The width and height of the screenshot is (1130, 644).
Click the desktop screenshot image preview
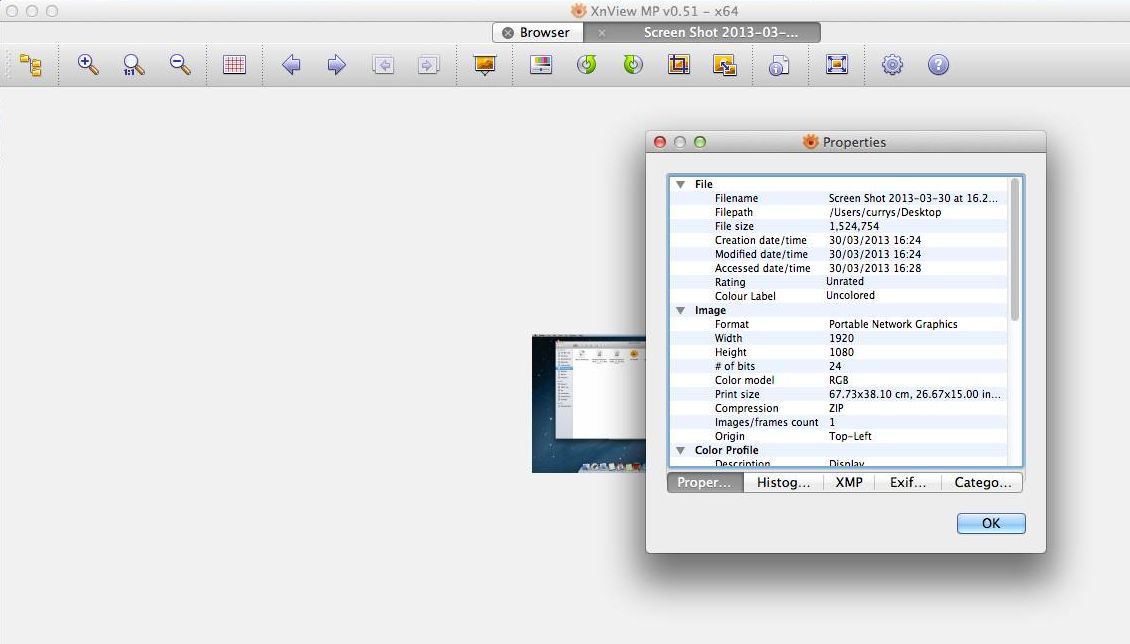point(589,403)
